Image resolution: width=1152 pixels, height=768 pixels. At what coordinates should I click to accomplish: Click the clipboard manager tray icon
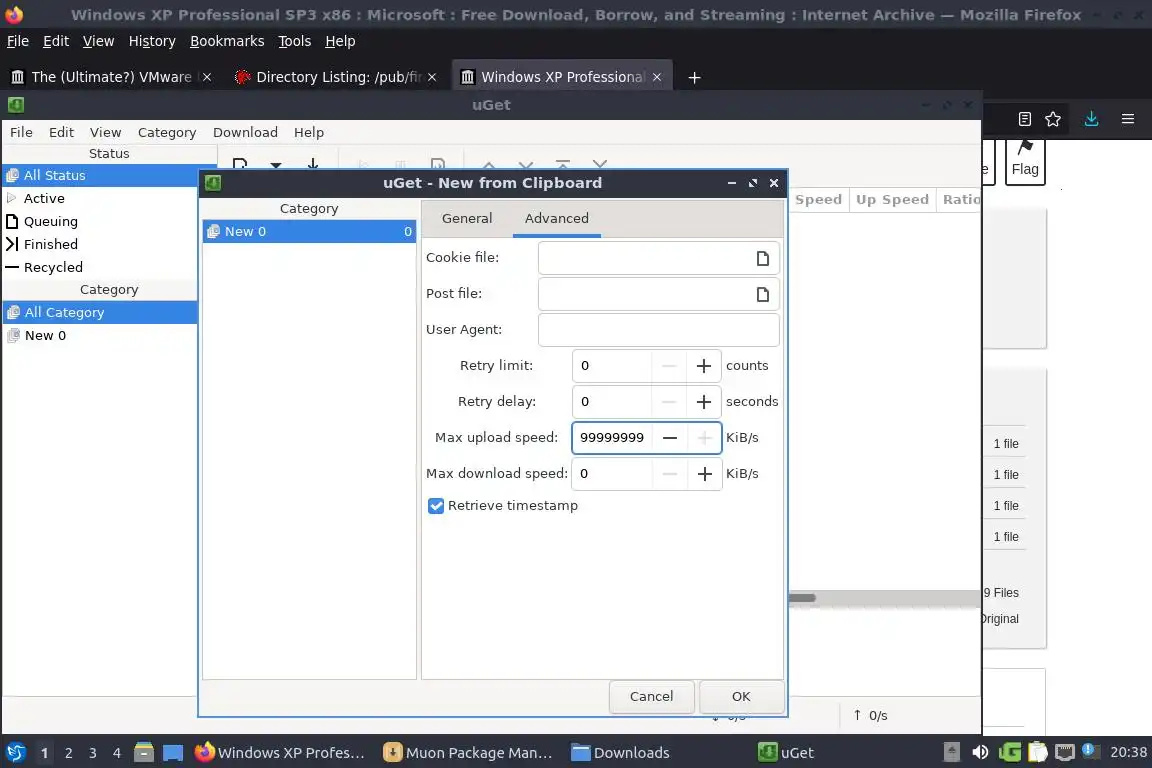[x=1037, y=752]
